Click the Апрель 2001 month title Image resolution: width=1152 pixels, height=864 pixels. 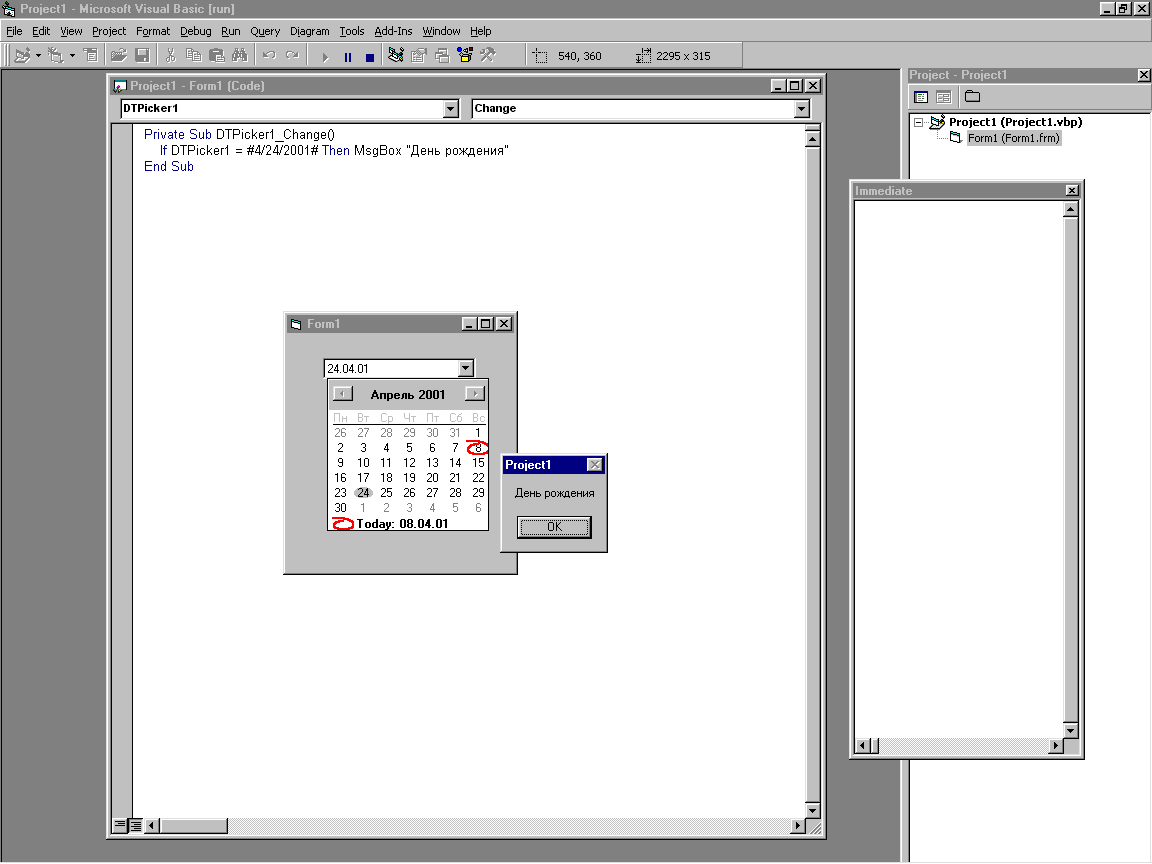click(408, 395)
